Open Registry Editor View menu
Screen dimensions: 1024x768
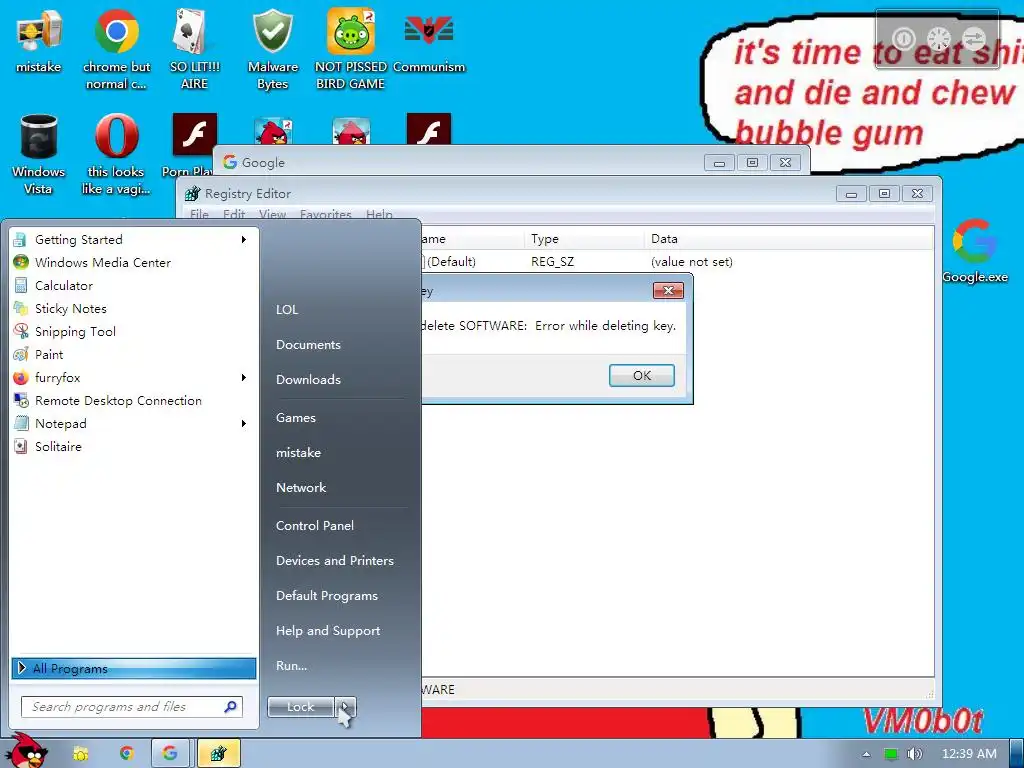point(272,214)
